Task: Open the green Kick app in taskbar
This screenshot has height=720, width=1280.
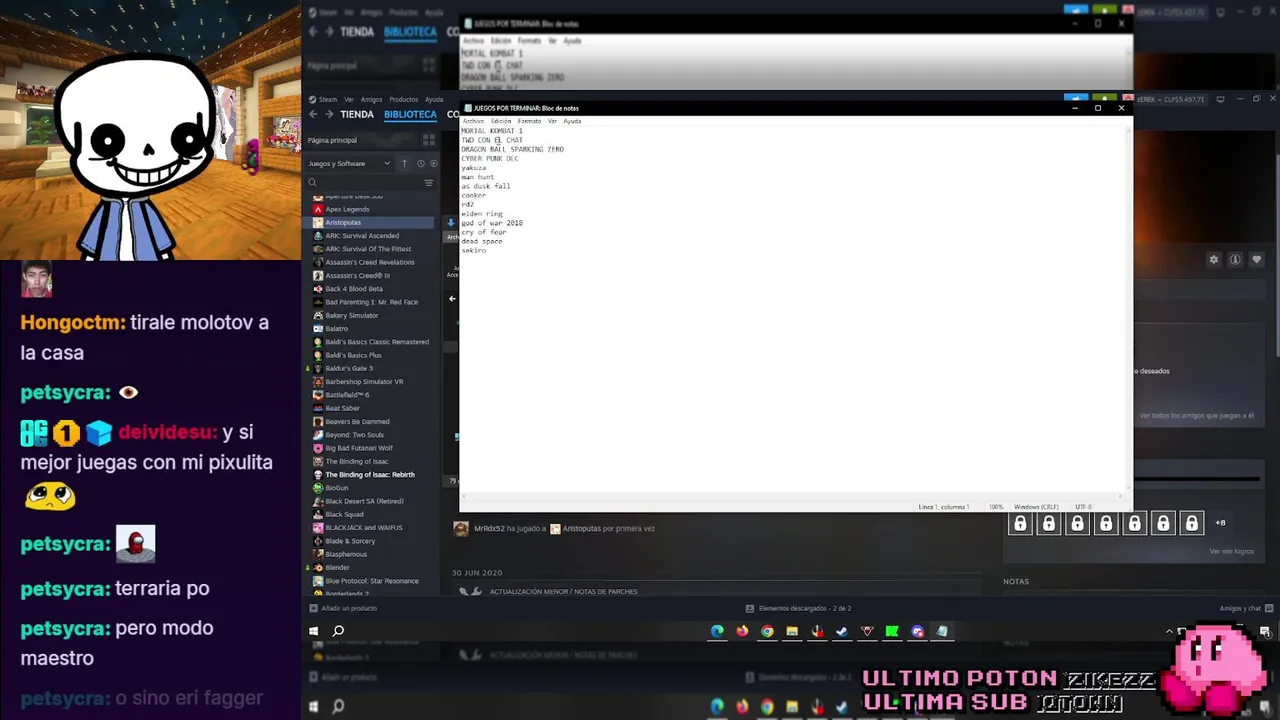Action: [892, 631]
